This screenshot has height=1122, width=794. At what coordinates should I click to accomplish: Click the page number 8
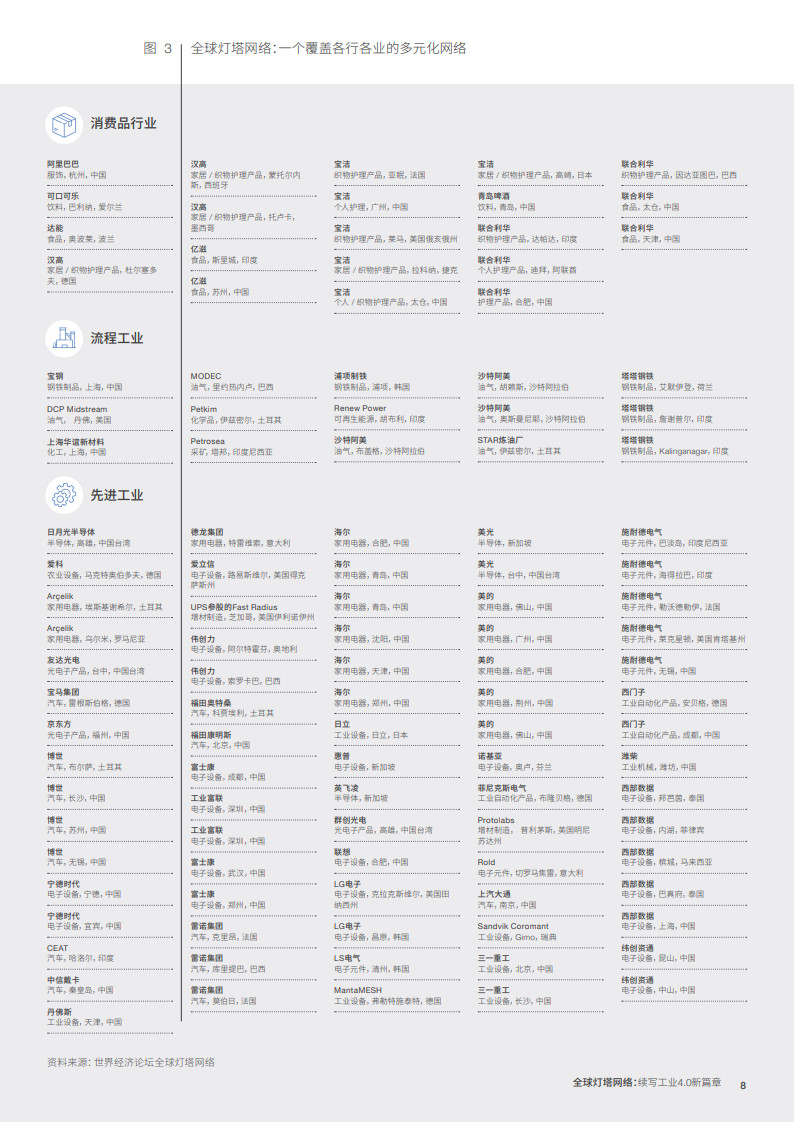[742, 1085]
